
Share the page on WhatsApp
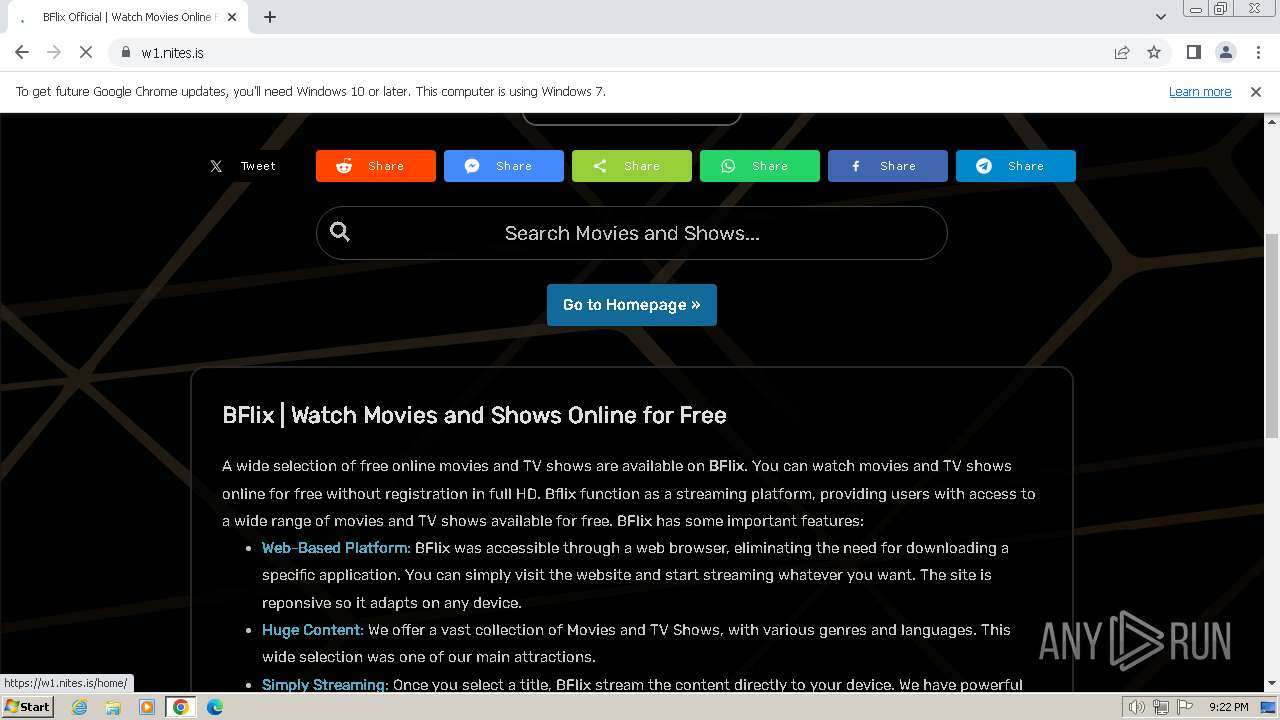point(760,166)
